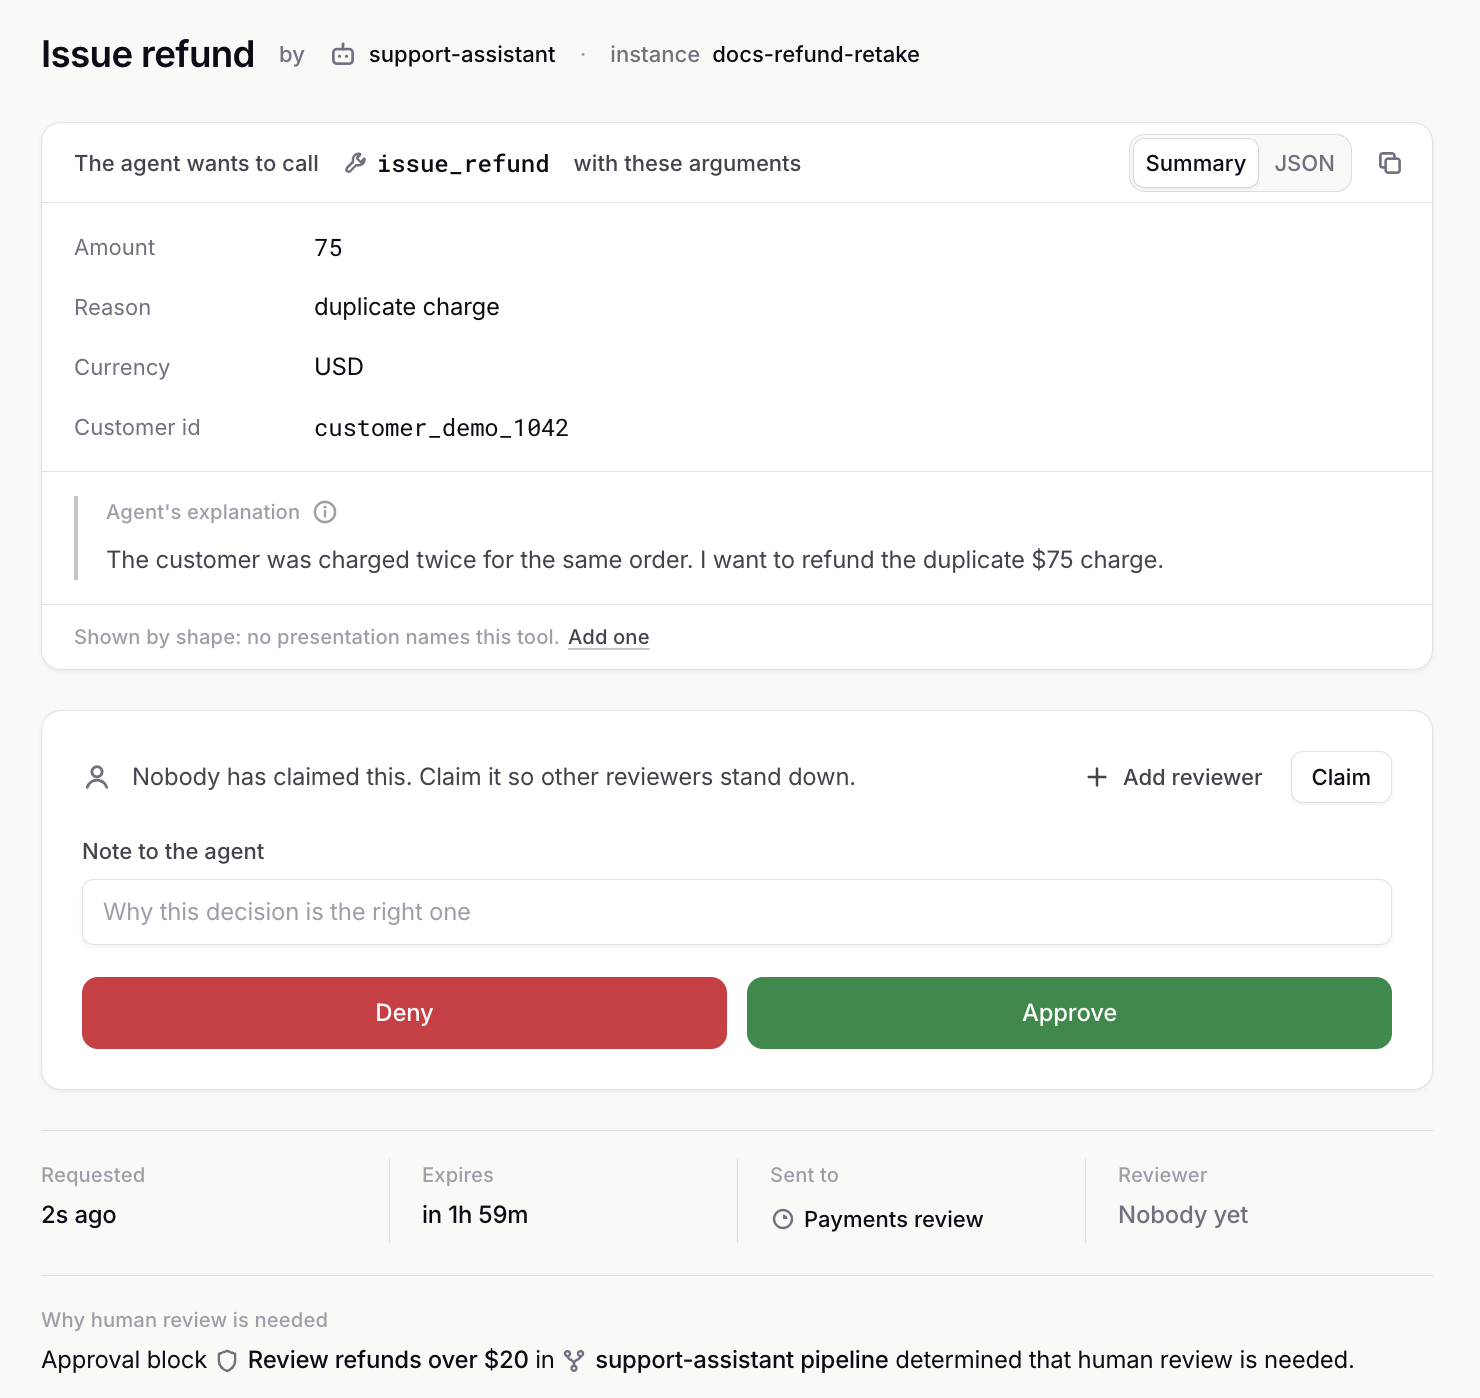Image resolution: width=1480 pixels, height=1398 pixels.
Task: Focus the Note to the agent field
Action: point(737,912)
